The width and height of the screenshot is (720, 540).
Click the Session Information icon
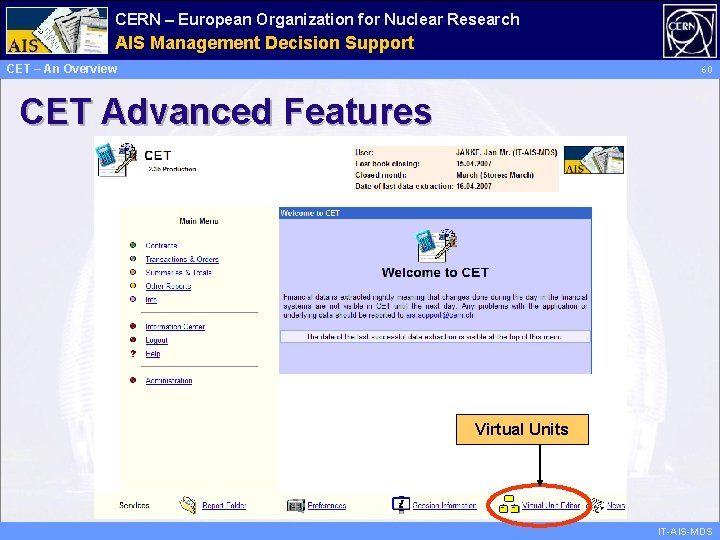[x=400, y=505]
